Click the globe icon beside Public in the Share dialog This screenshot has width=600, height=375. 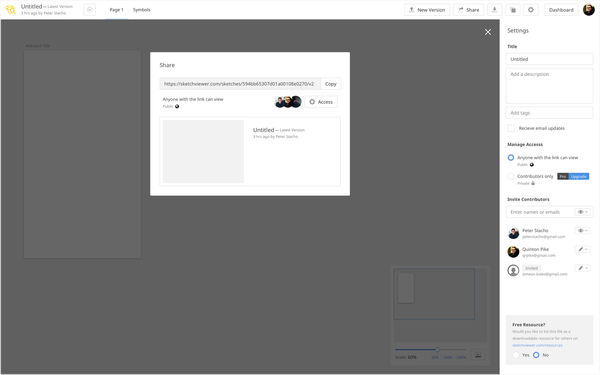pyautogui.click(x=177, y=106)
